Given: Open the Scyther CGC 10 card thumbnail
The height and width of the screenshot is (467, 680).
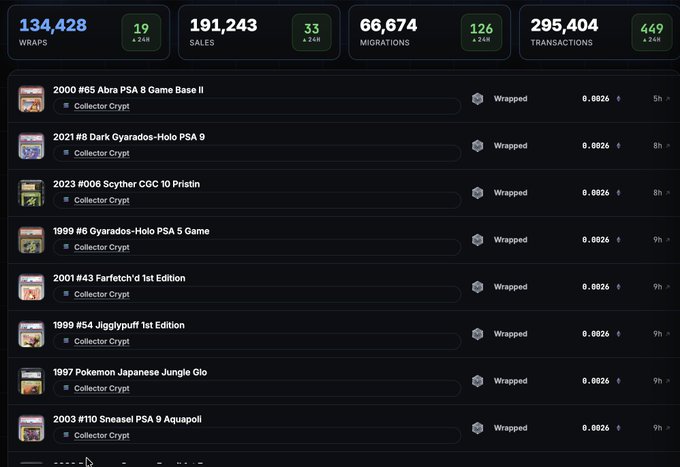Looking at the screenshot, I should 31,193.
